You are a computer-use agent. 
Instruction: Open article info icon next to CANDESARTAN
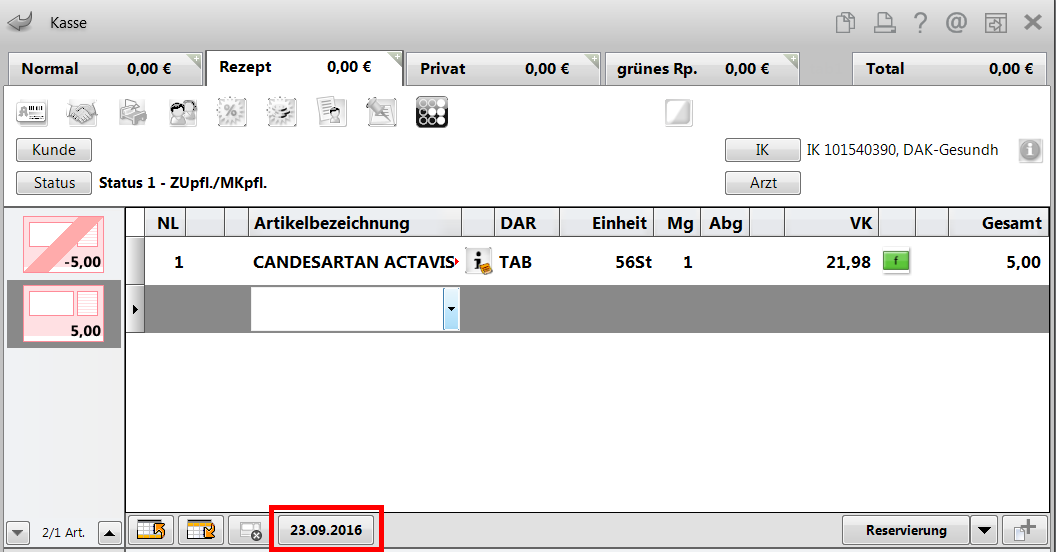point(479,261)
